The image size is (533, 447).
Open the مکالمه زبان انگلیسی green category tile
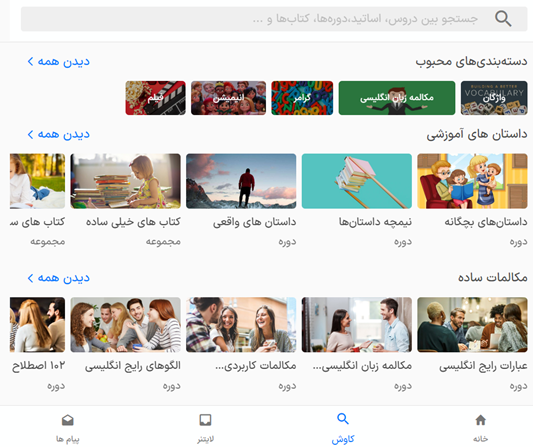tap(397, 98)
